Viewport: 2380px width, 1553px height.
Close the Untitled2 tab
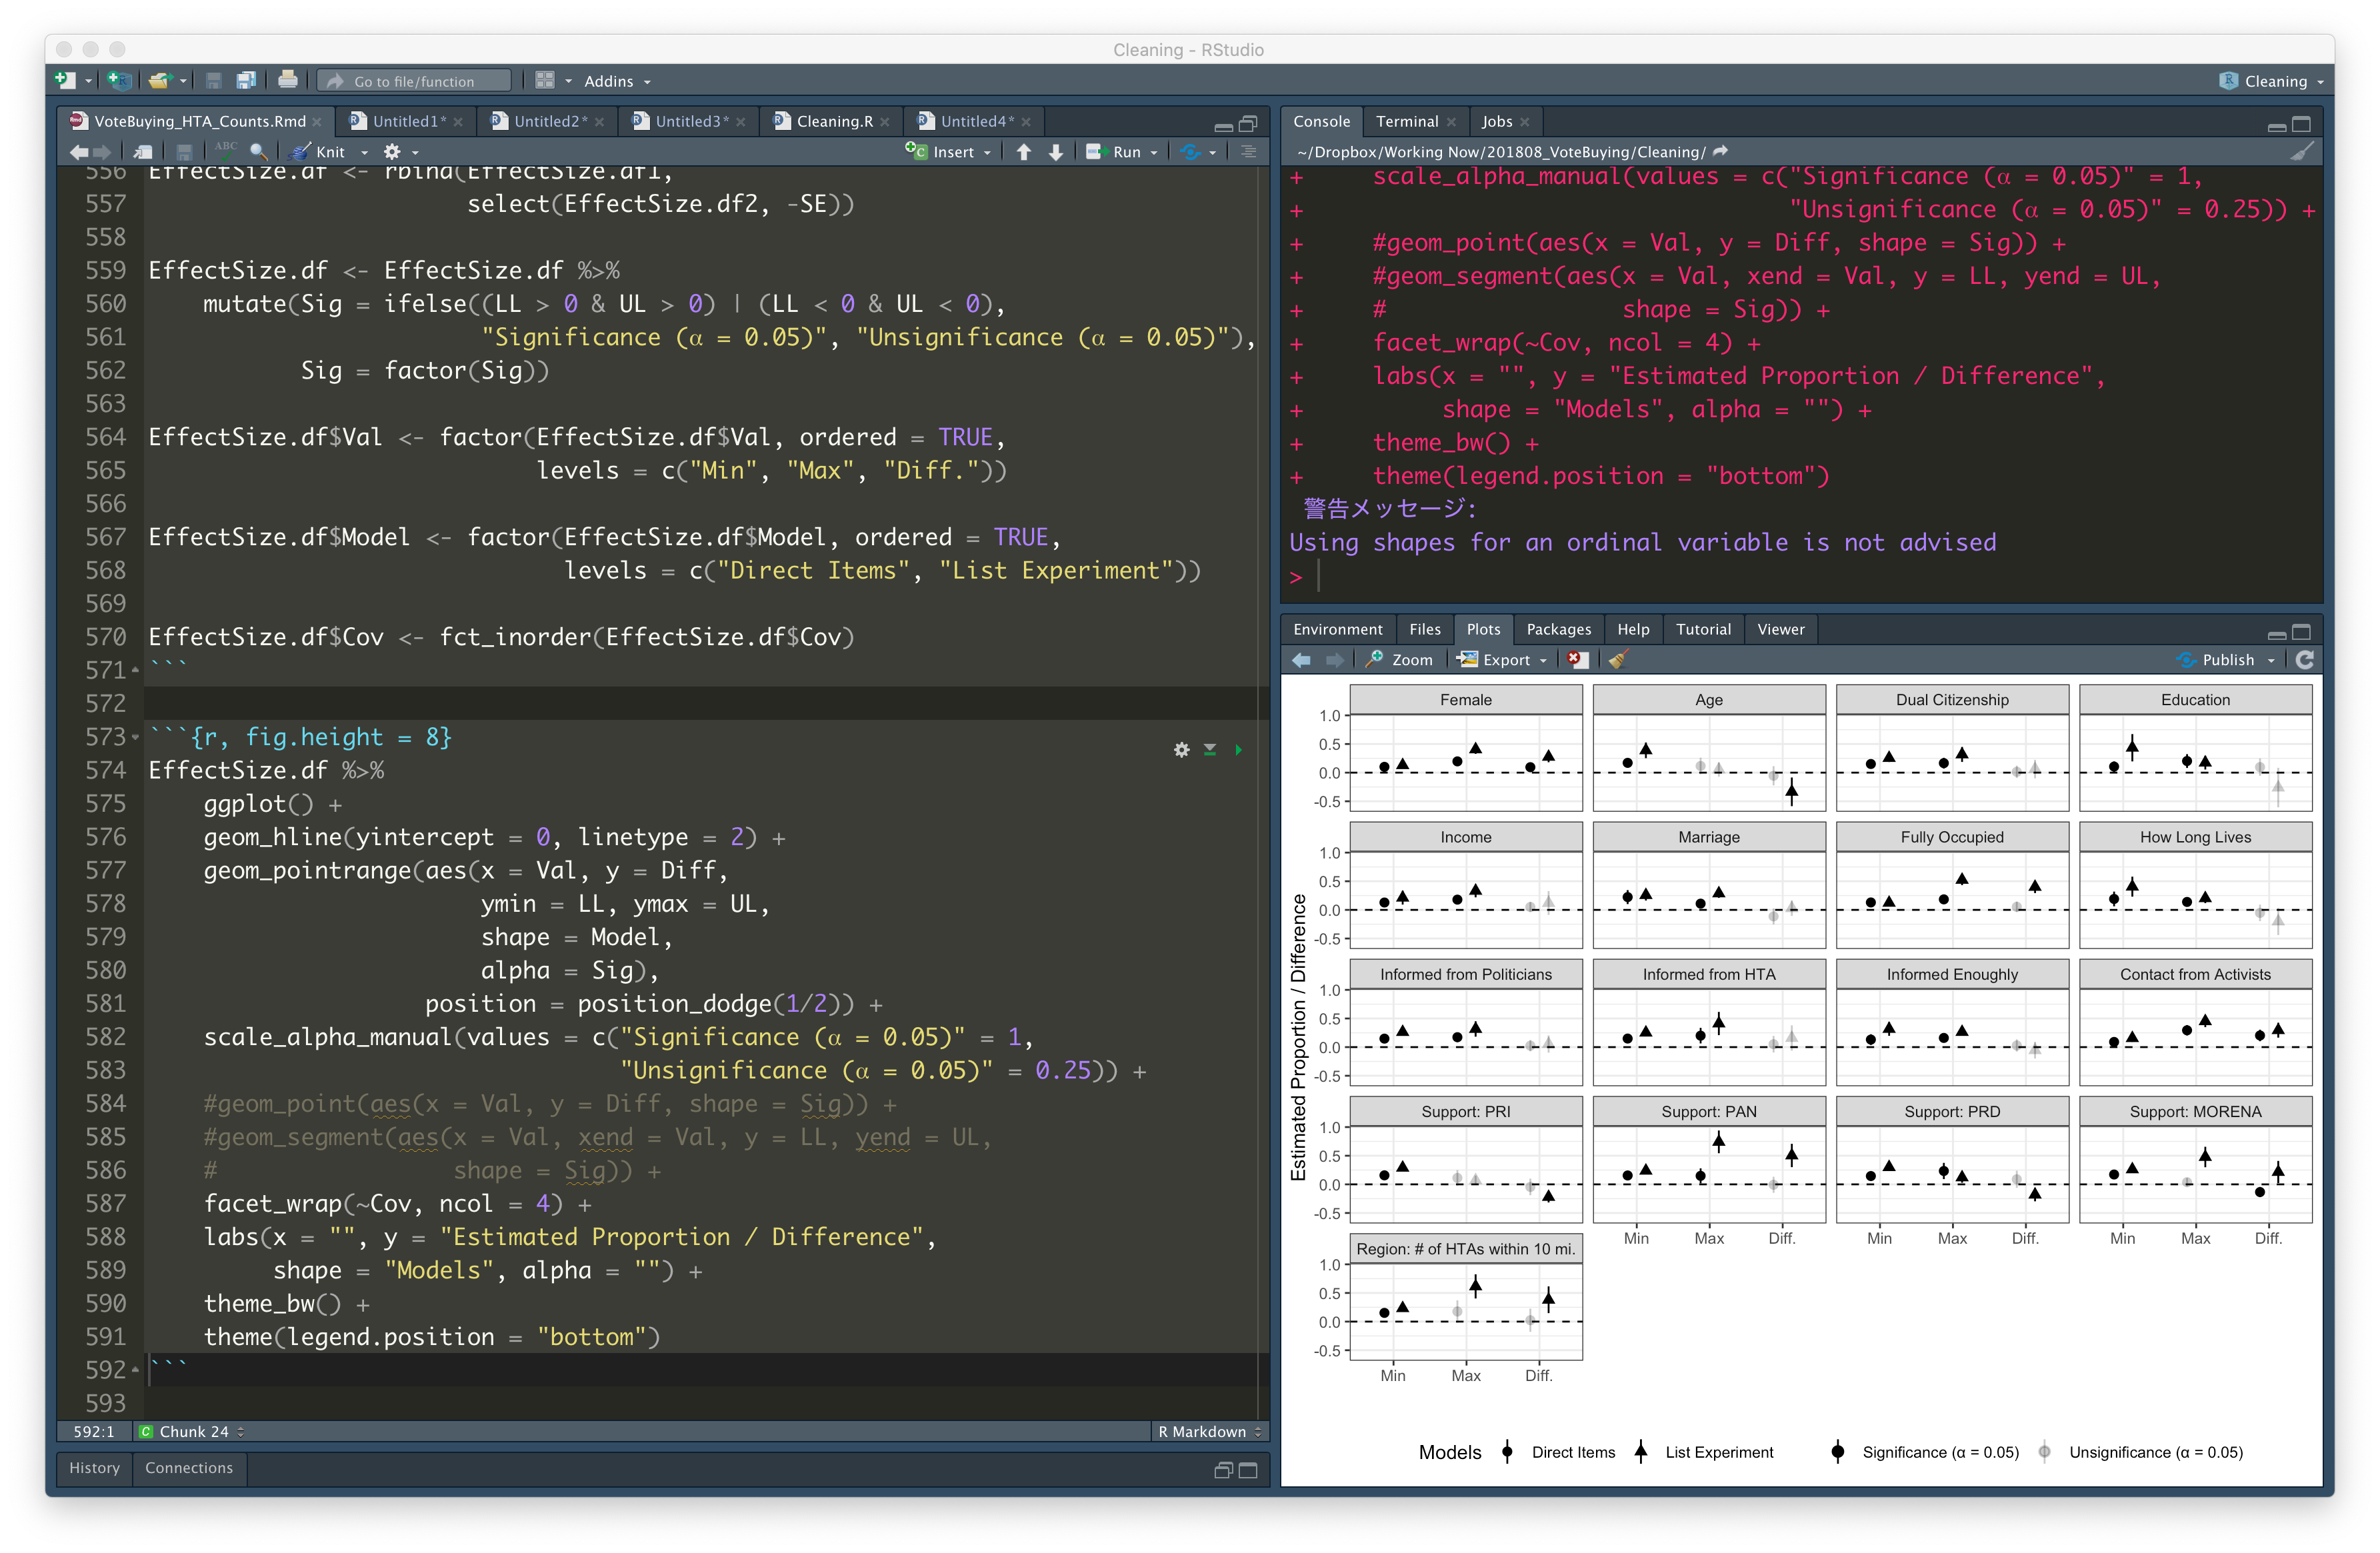(599, 122)
